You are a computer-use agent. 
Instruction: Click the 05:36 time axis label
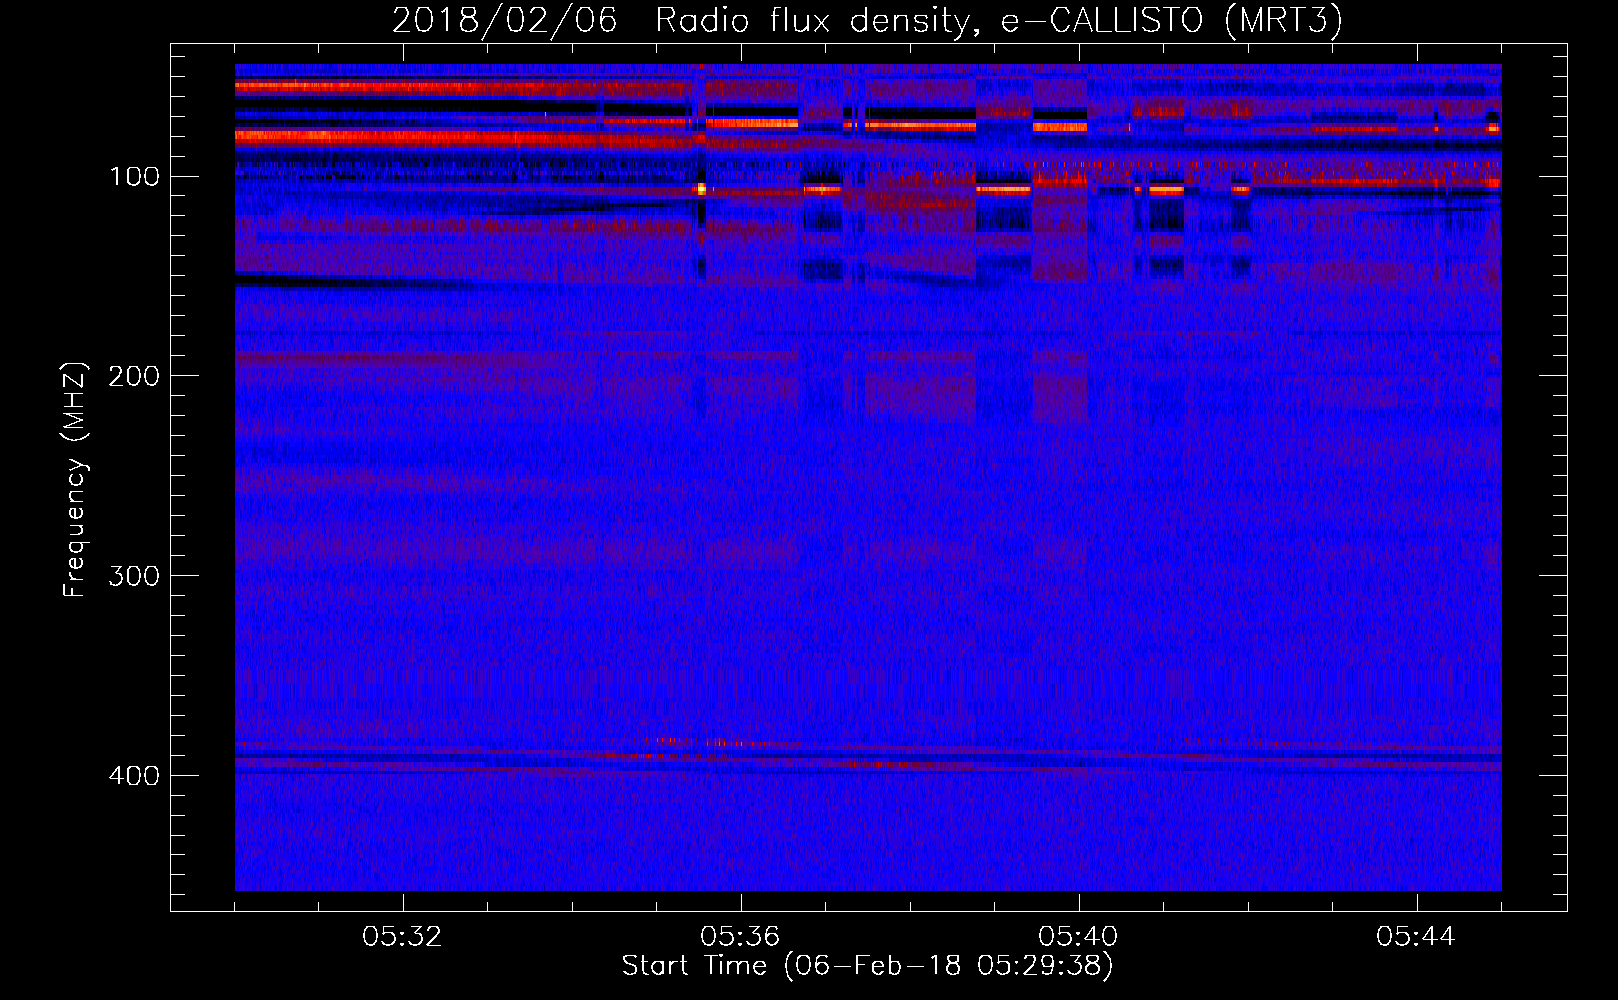[x=740, y=937]
